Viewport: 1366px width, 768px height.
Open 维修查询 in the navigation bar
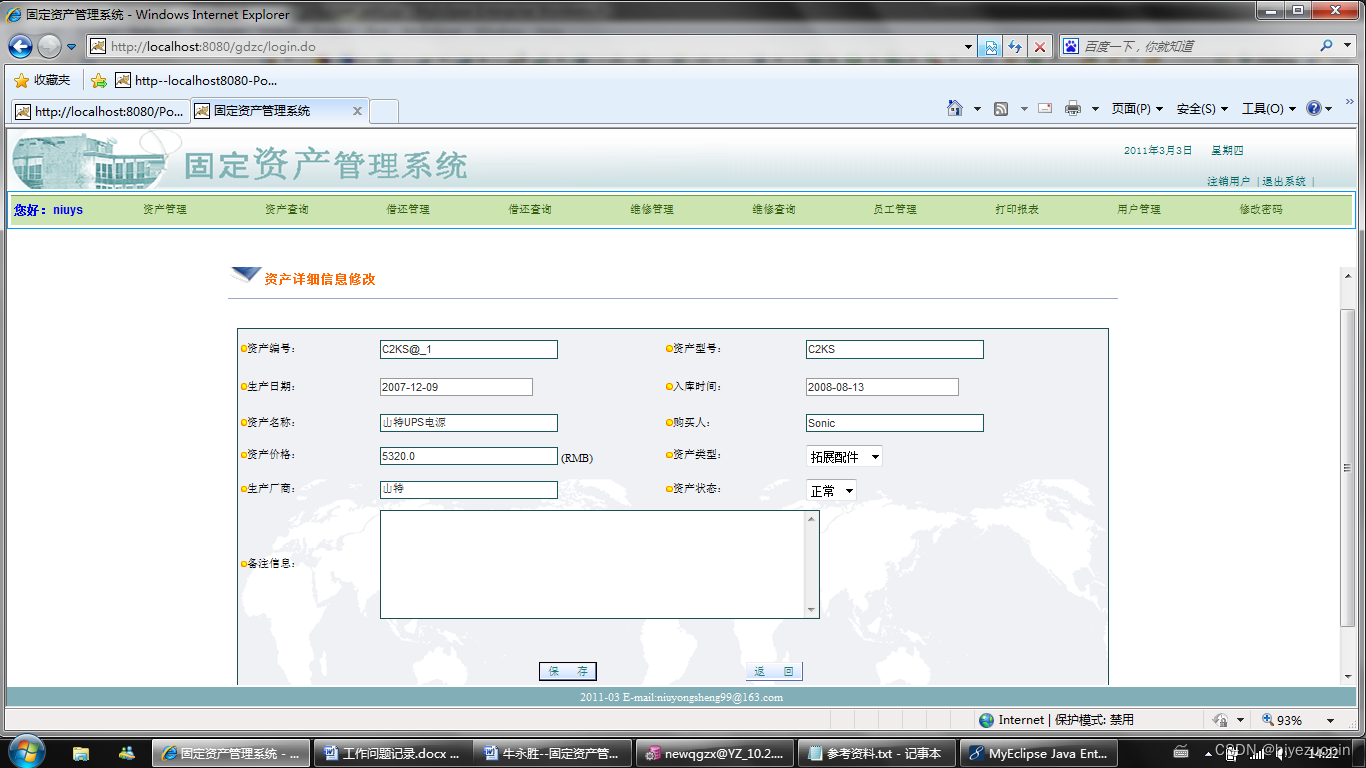[774, 210]
